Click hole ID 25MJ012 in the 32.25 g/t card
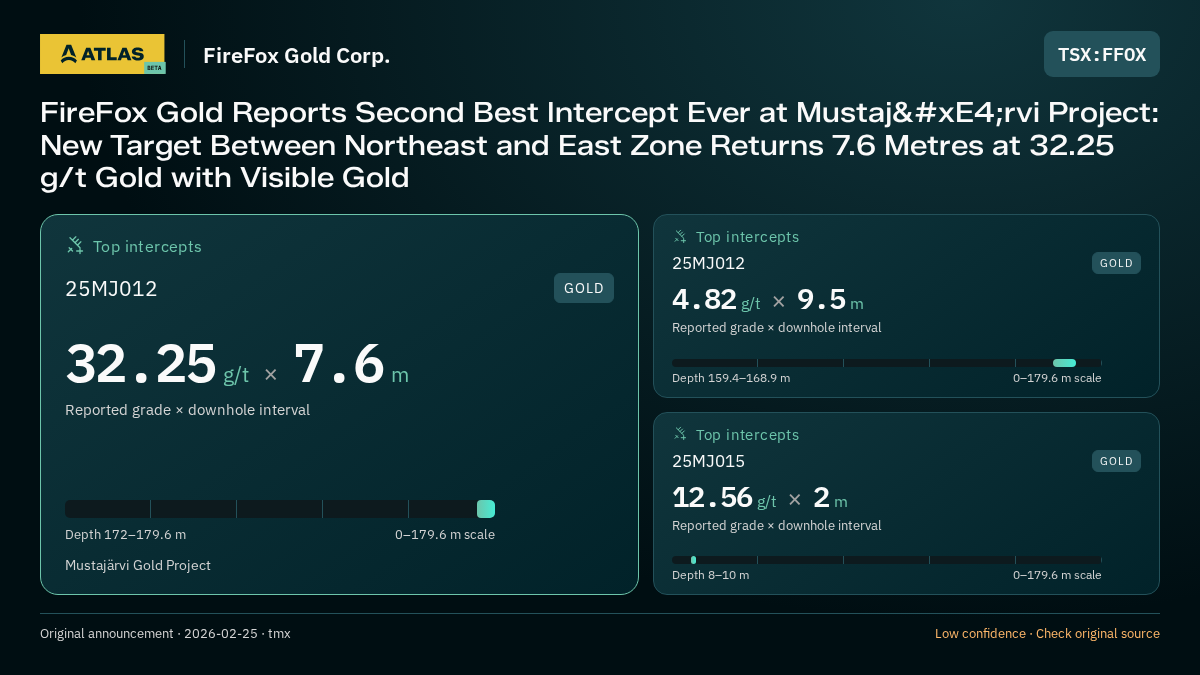Image resolution: width=1200 pixels, height=675 pixels. click(111, 289)
